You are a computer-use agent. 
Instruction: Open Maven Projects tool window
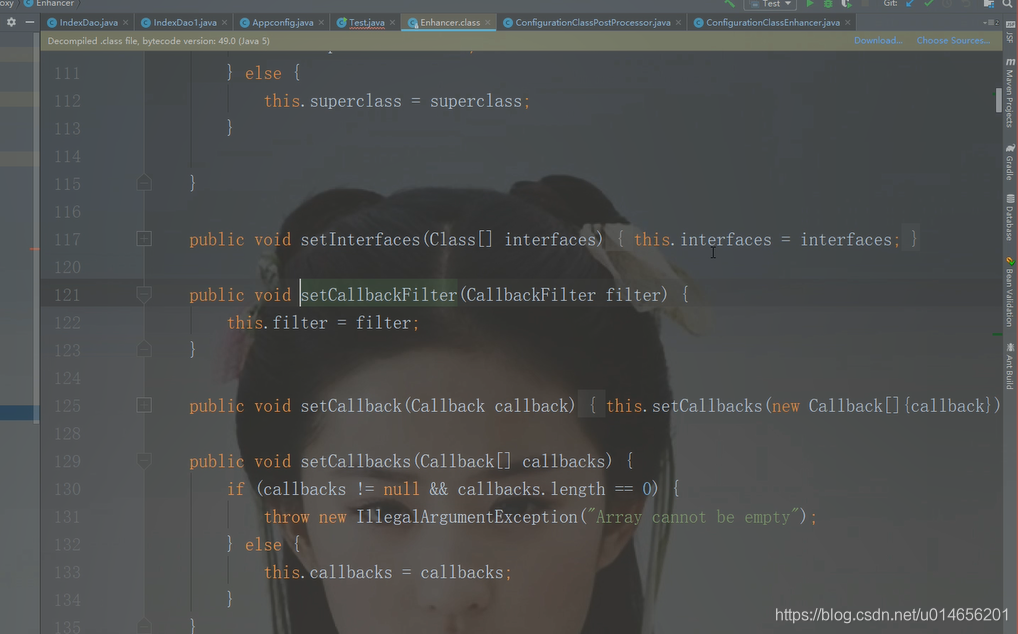point(1010,92)
